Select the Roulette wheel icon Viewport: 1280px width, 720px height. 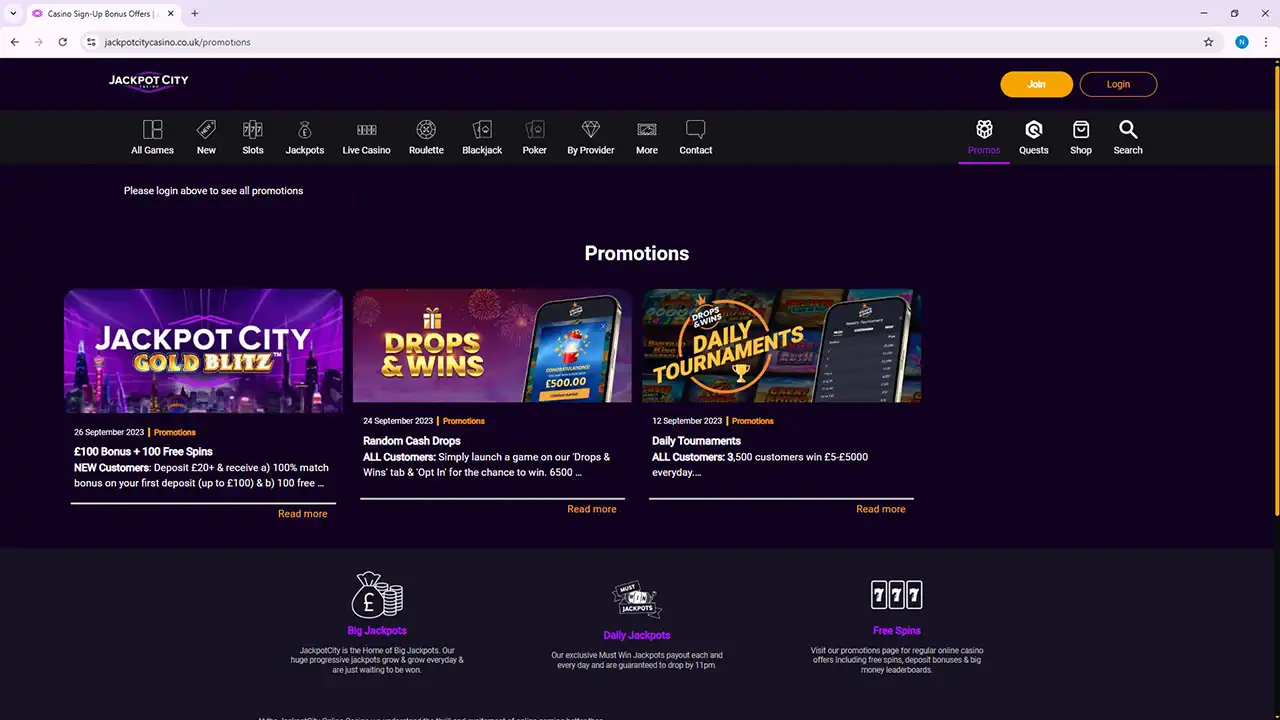point(426,130)
